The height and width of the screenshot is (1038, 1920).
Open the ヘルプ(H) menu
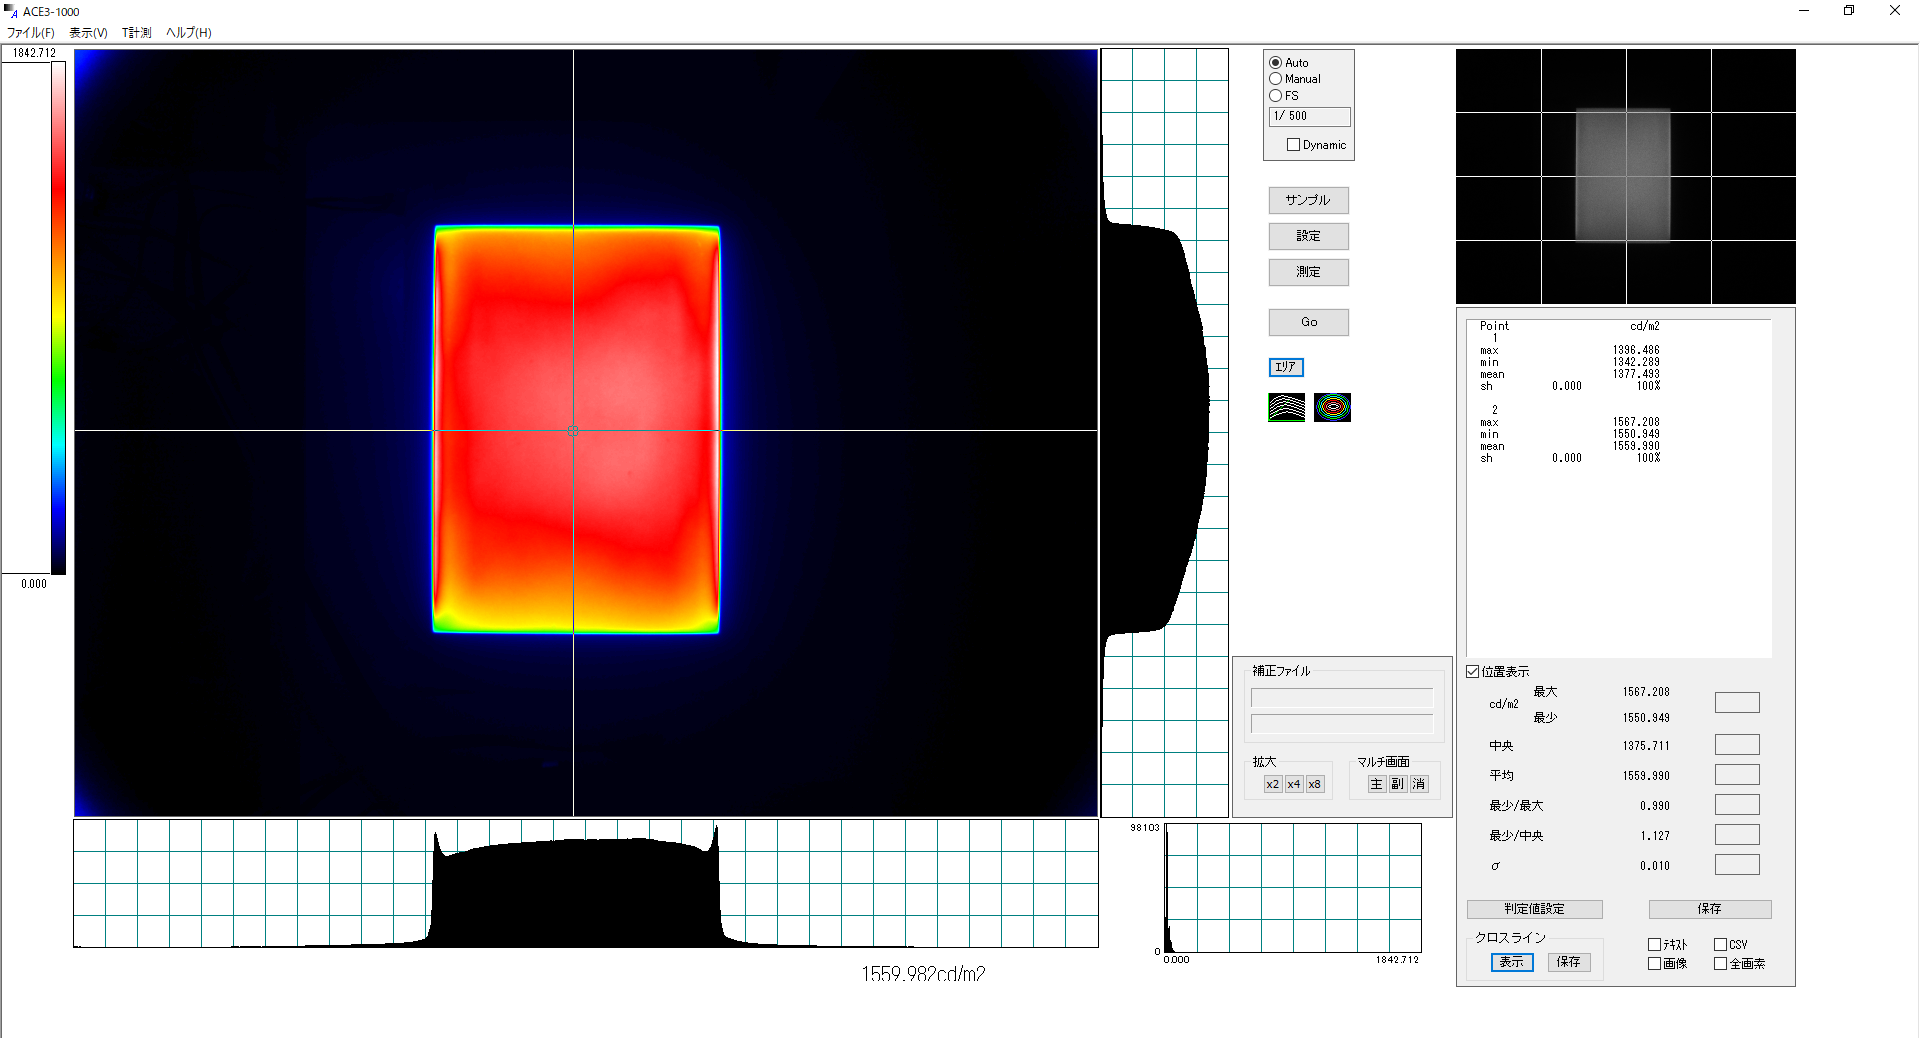[x=188, y=33]
